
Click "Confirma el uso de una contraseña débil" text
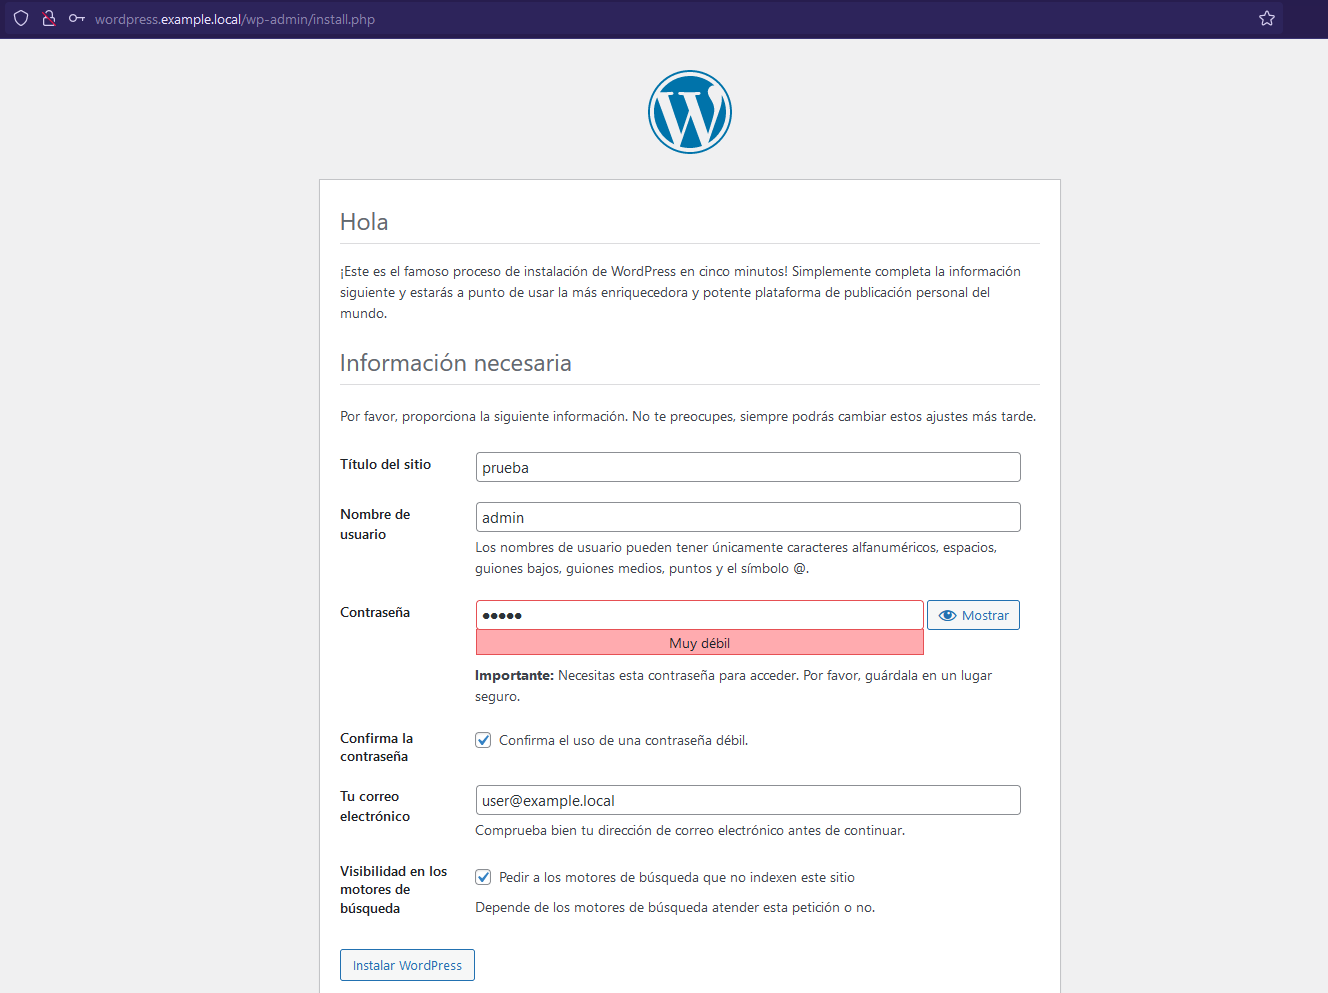tap(623, 740)
